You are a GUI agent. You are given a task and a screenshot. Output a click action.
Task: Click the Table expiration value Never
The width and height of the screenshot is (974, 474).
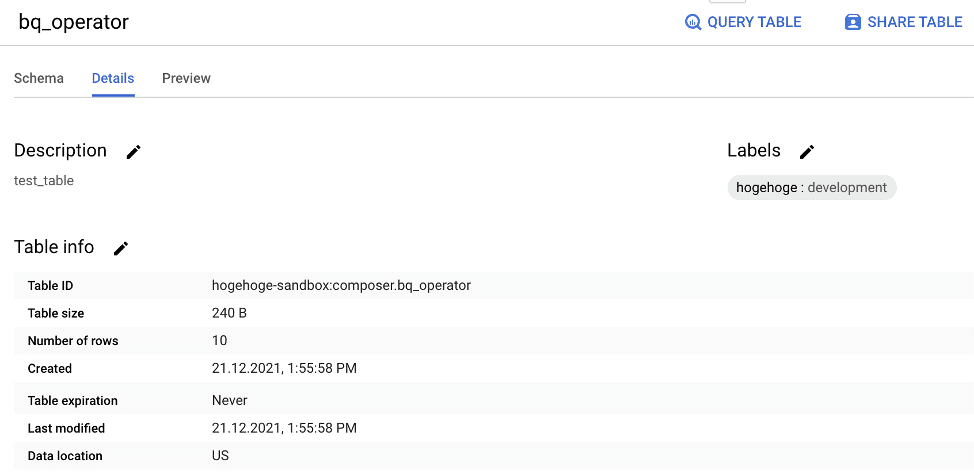(x=229, y=401)
